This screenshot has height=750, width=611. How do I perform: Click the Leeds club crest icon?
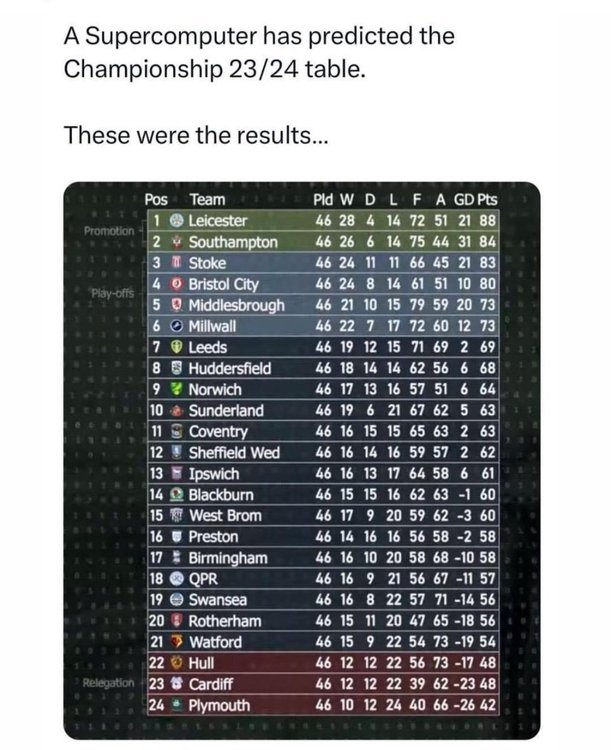pyautogui.click(x=177, y=347)
